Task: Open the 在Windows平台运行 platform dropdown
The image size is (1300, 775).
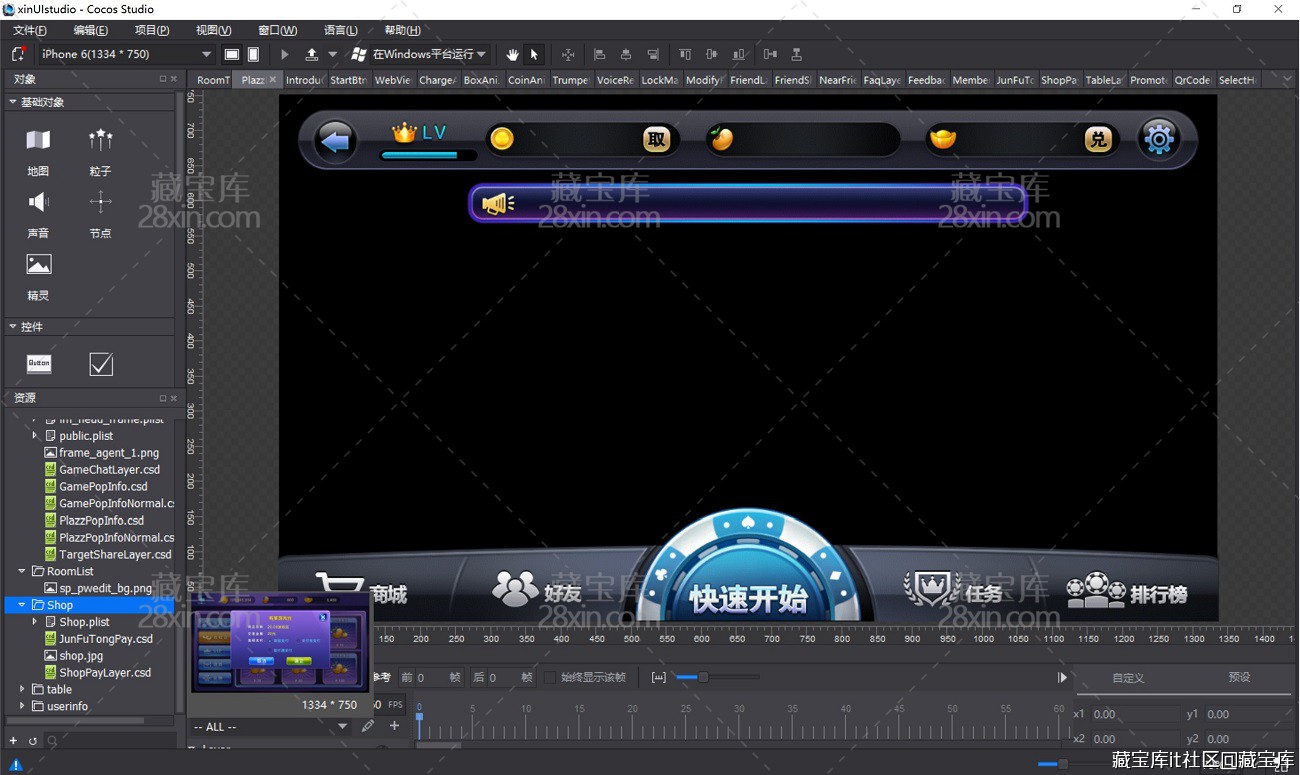Action: pos(420,54)
